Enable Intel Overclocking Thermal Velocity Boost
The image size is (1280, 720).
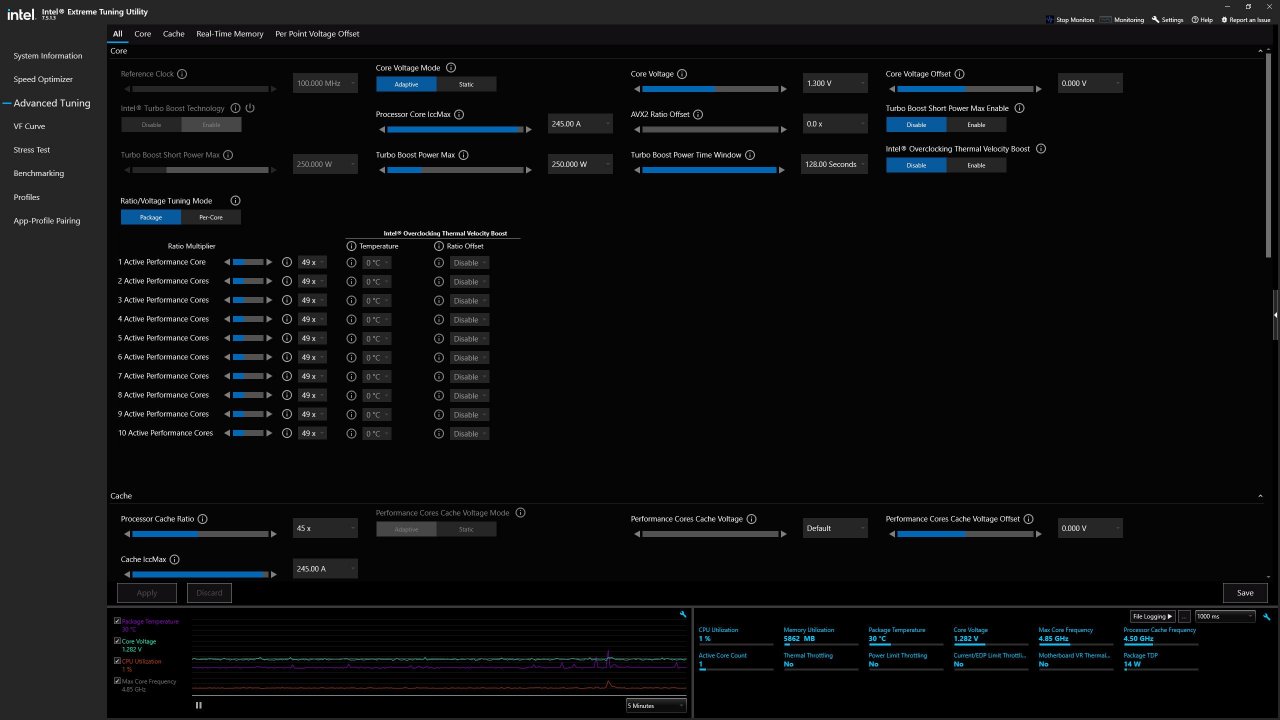click(x=976, y=164)
